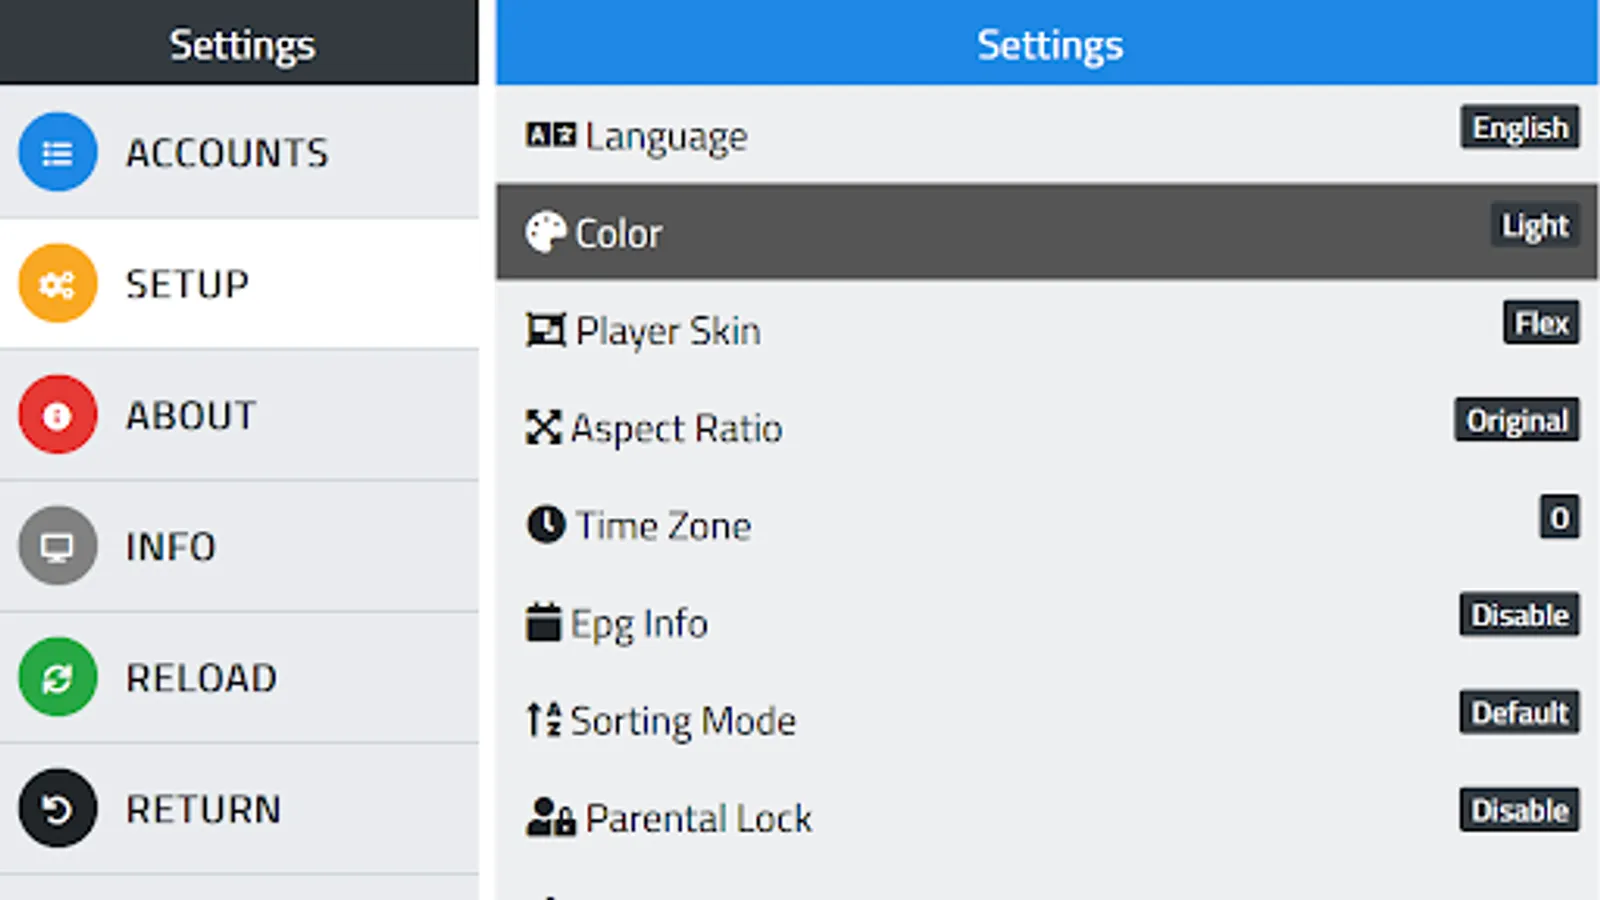The width and height of the screenshot is (1600, 900).
Task: Click the Return back-arrow icon
Action: pyautogui.click(x=57, y=808)
